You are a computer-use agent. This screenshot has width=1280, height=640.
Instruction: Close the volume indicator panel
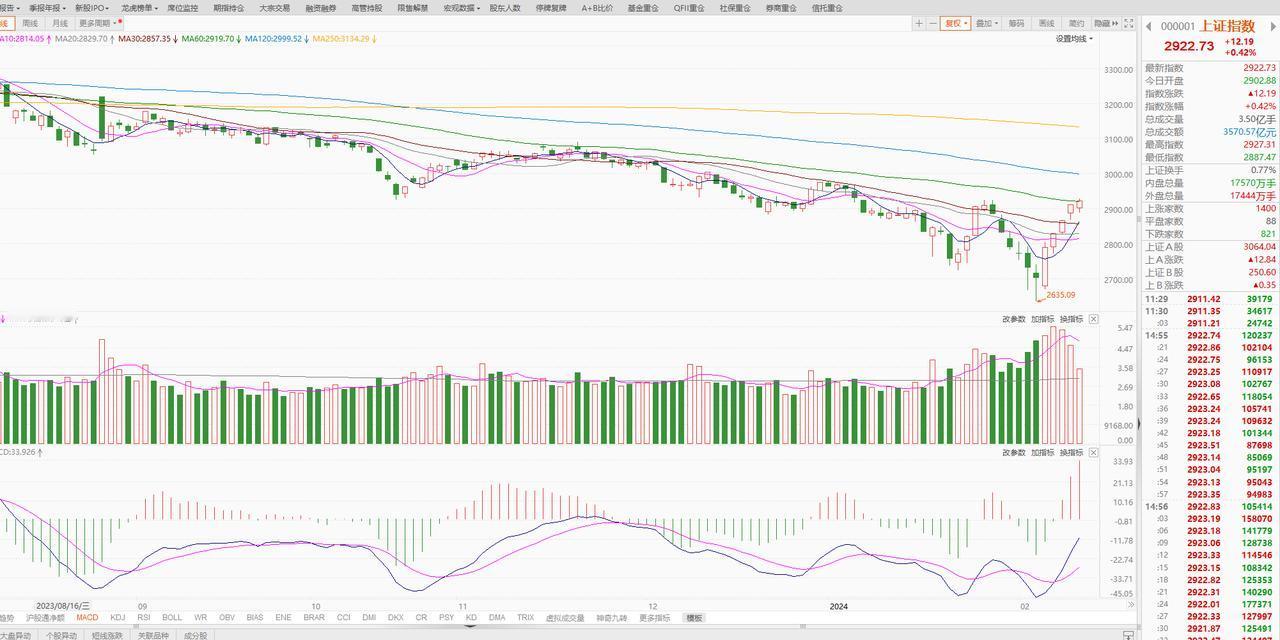pos(1093,319)
